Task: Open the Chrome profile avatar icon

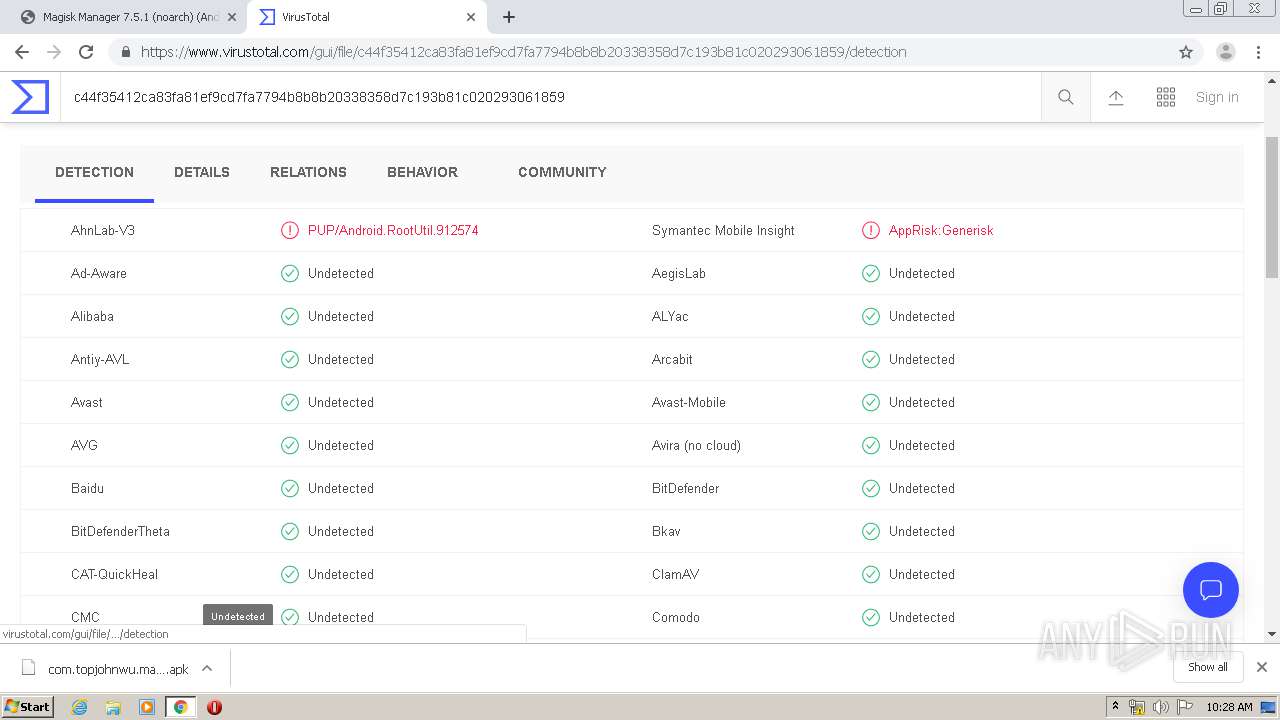Action: point(1226,52)
